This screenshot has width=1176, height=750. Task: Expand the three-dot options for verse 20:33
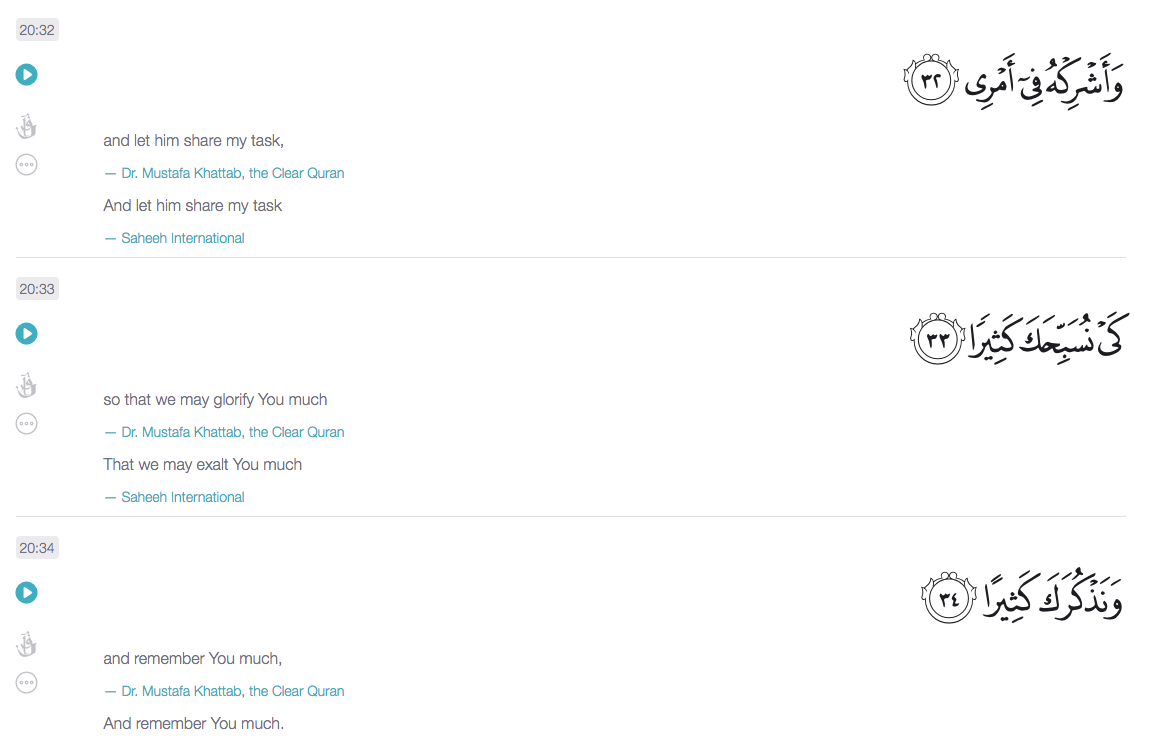27,424
